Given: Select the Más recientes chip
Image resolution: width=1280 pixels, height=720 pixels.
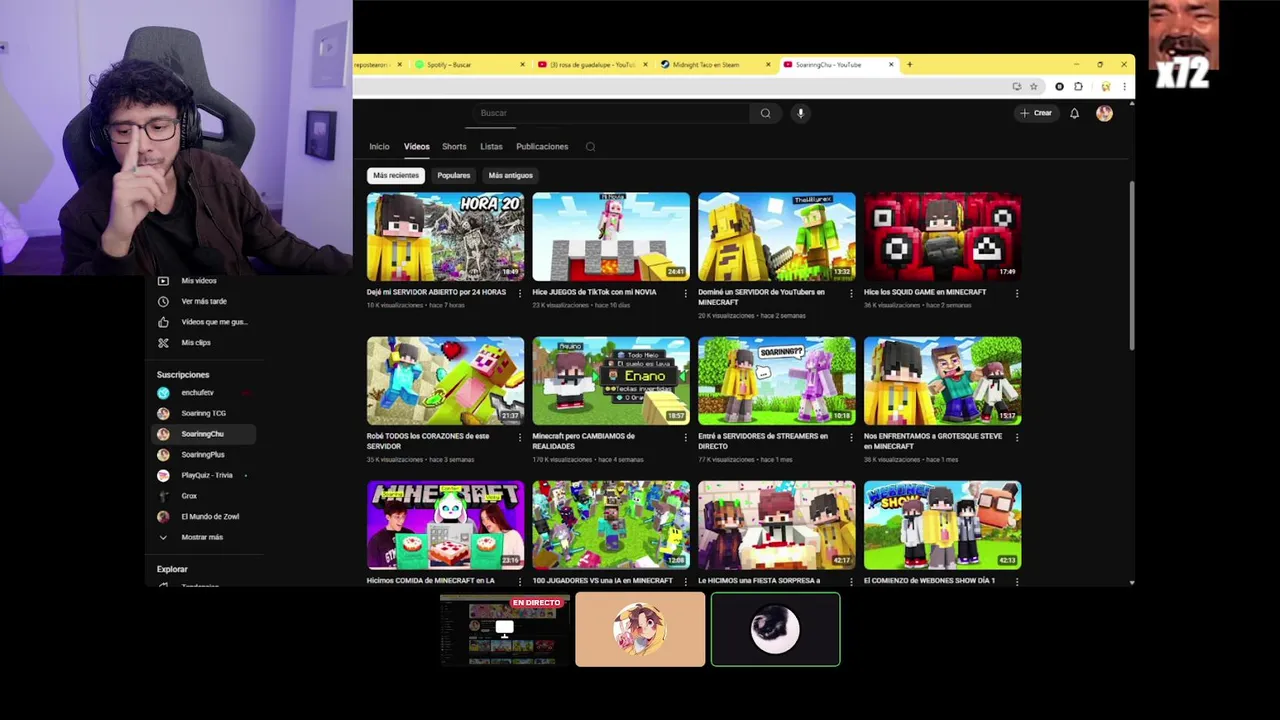Looking at the screenshot, I should point(396,175).
